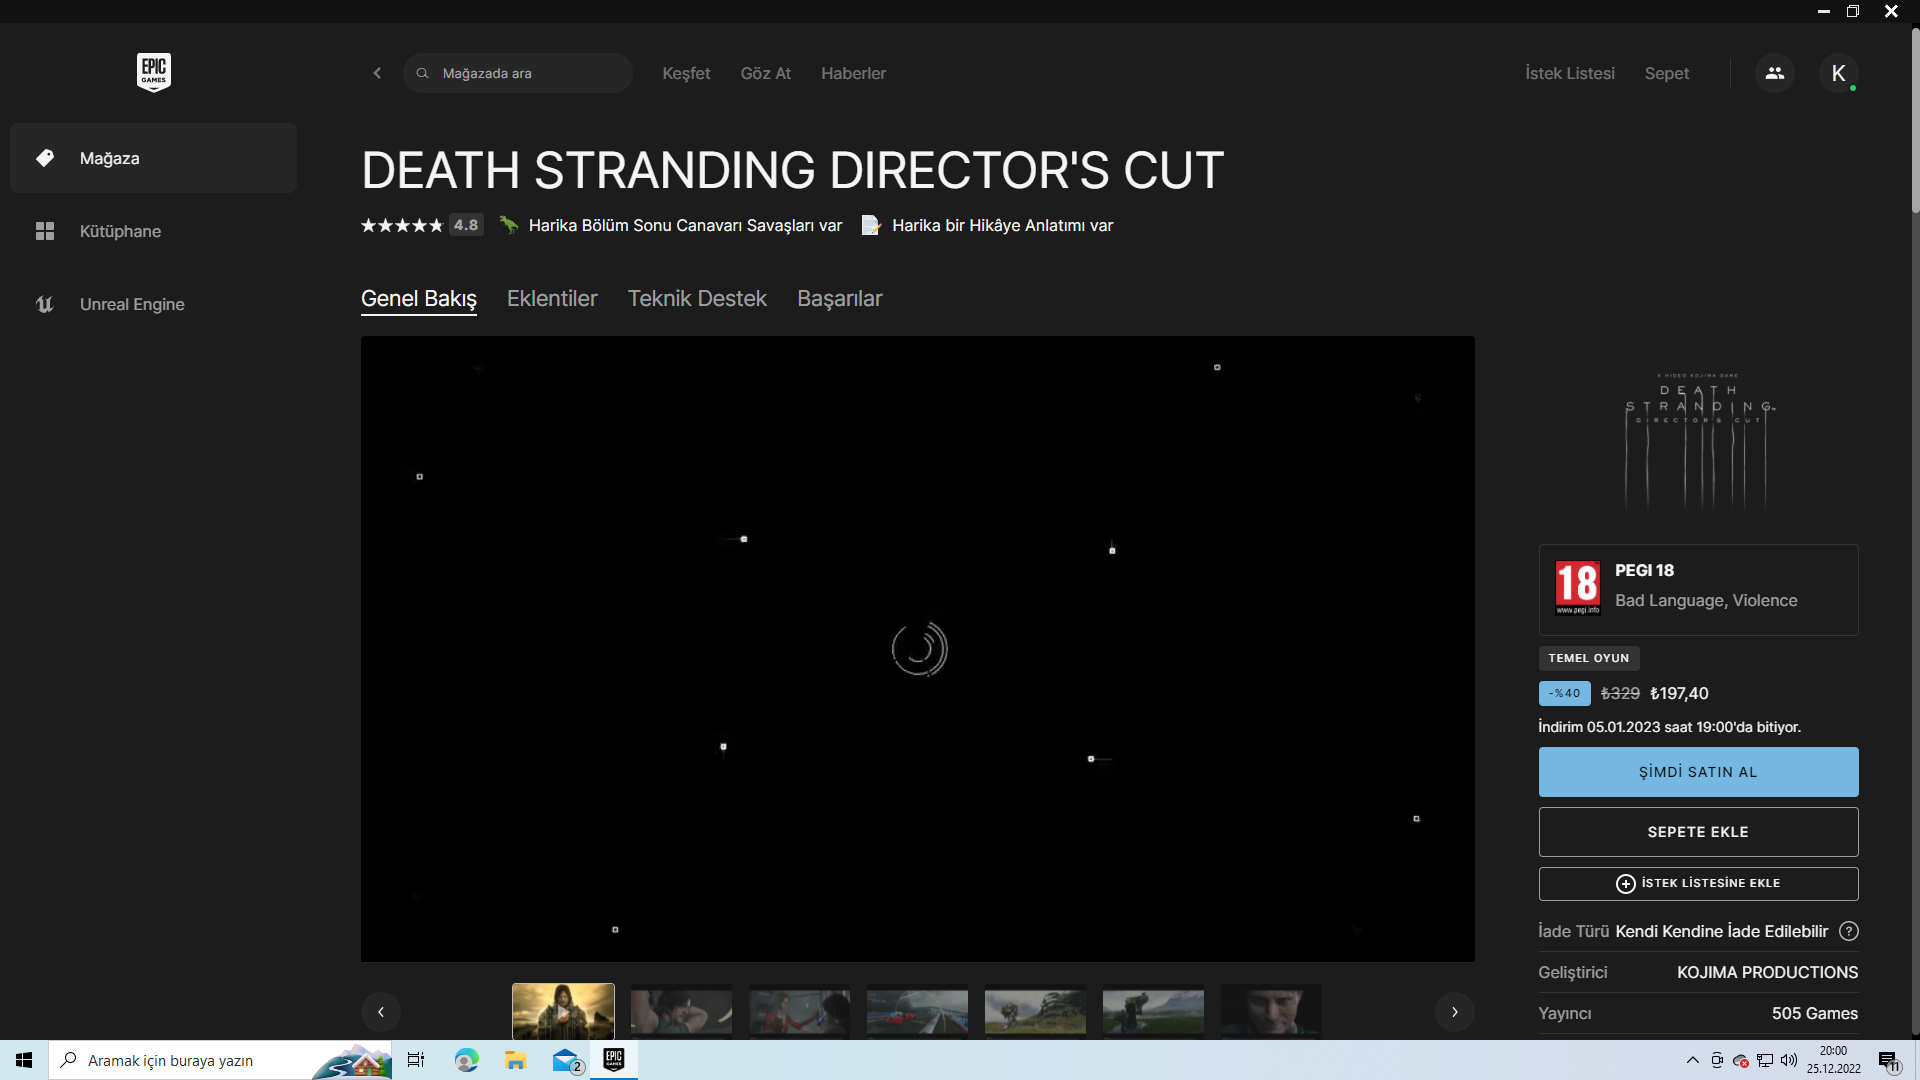Click Epic Games taskbar icon
Viewport: 1920px width, 1080px height.
point(614,1060)
